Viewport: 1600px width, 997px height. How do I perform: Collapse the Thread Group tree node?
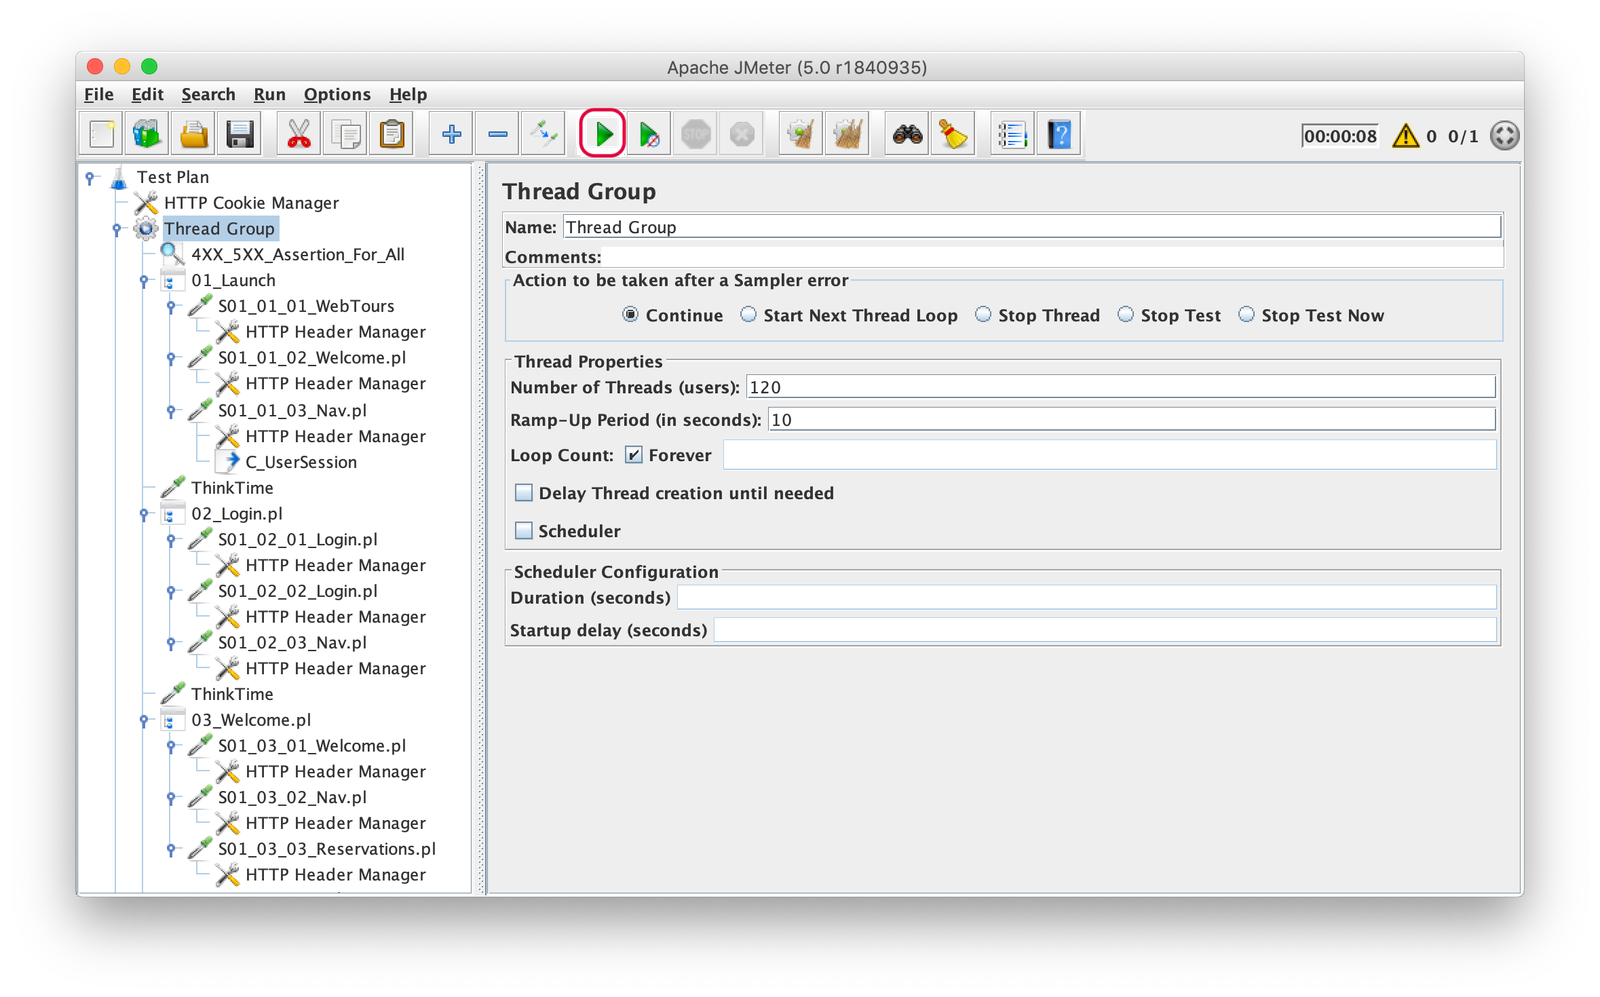pos(117,229)
